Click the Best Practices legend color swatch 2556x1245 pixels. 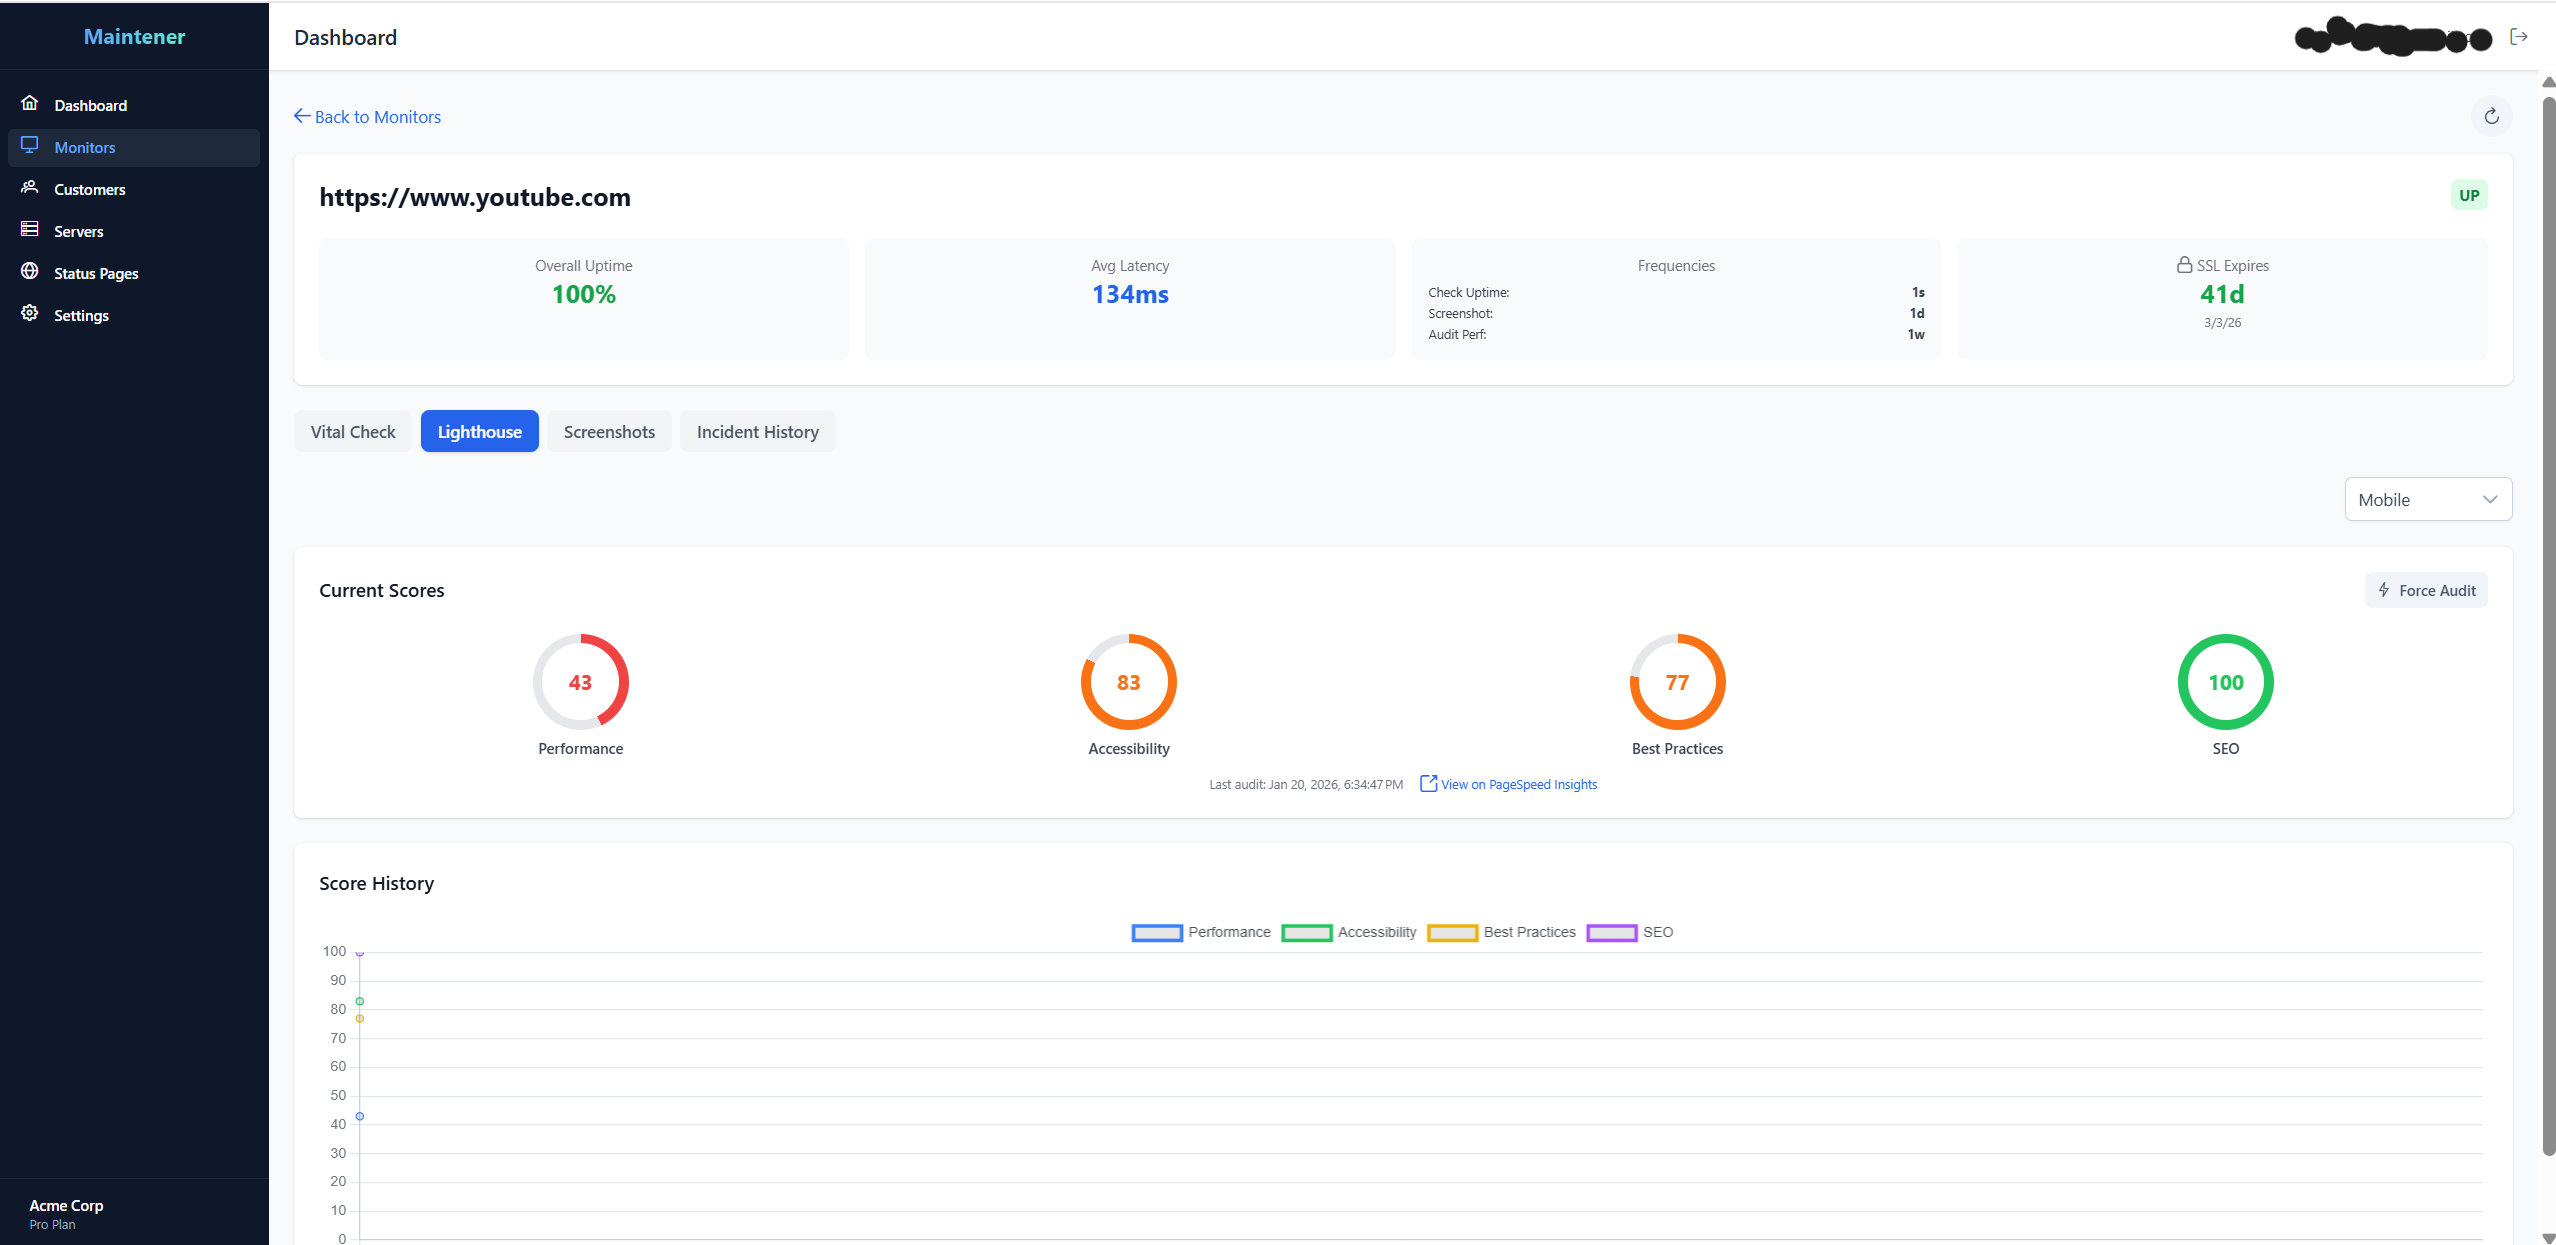tap(1452, 932)
